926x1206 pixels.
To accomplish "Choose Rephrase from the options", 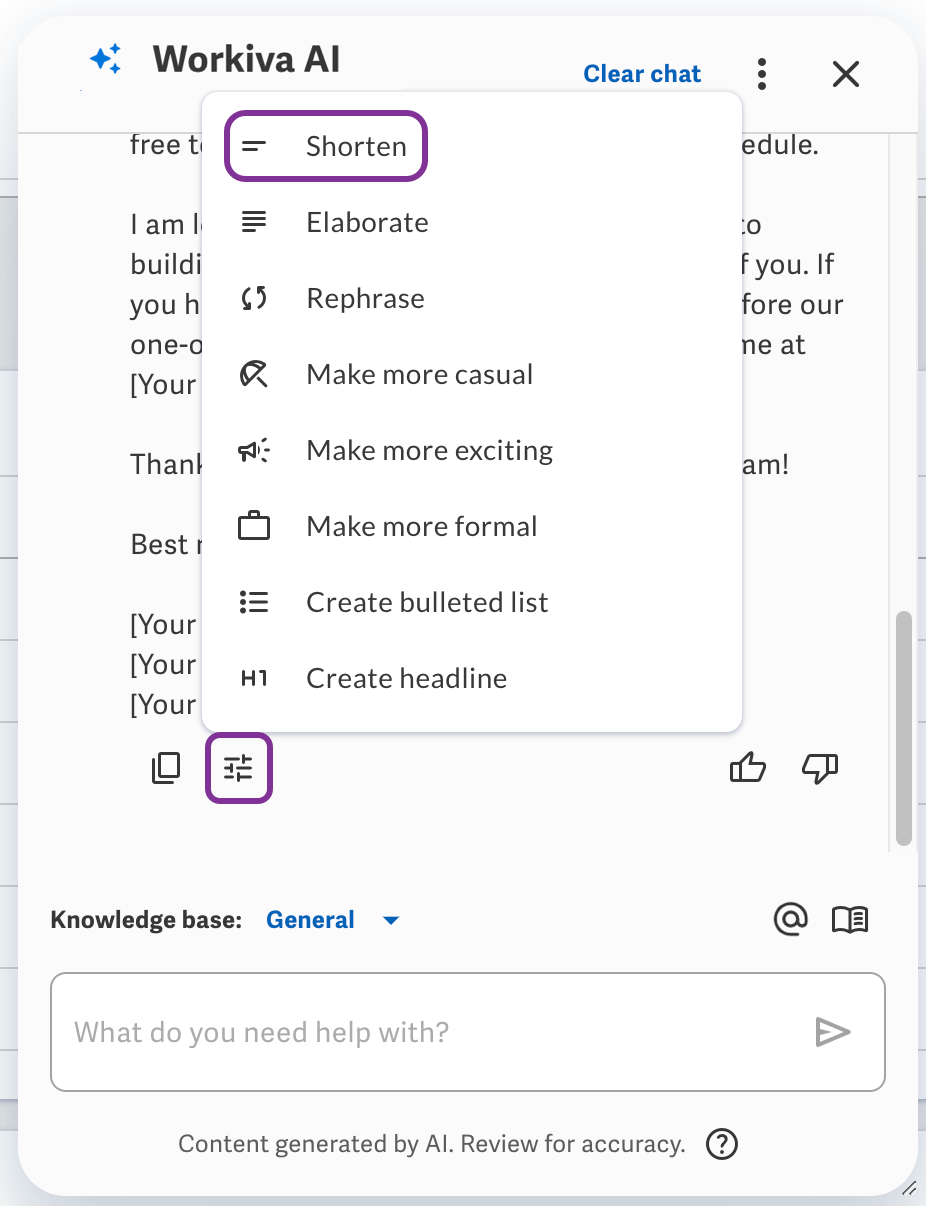I will tap(365, 298).
